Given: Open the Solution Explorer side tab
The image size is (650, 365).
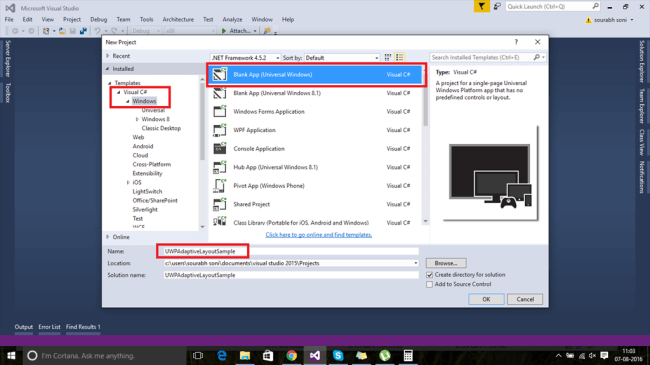Looking at the screenshot, I should (642, 61).
